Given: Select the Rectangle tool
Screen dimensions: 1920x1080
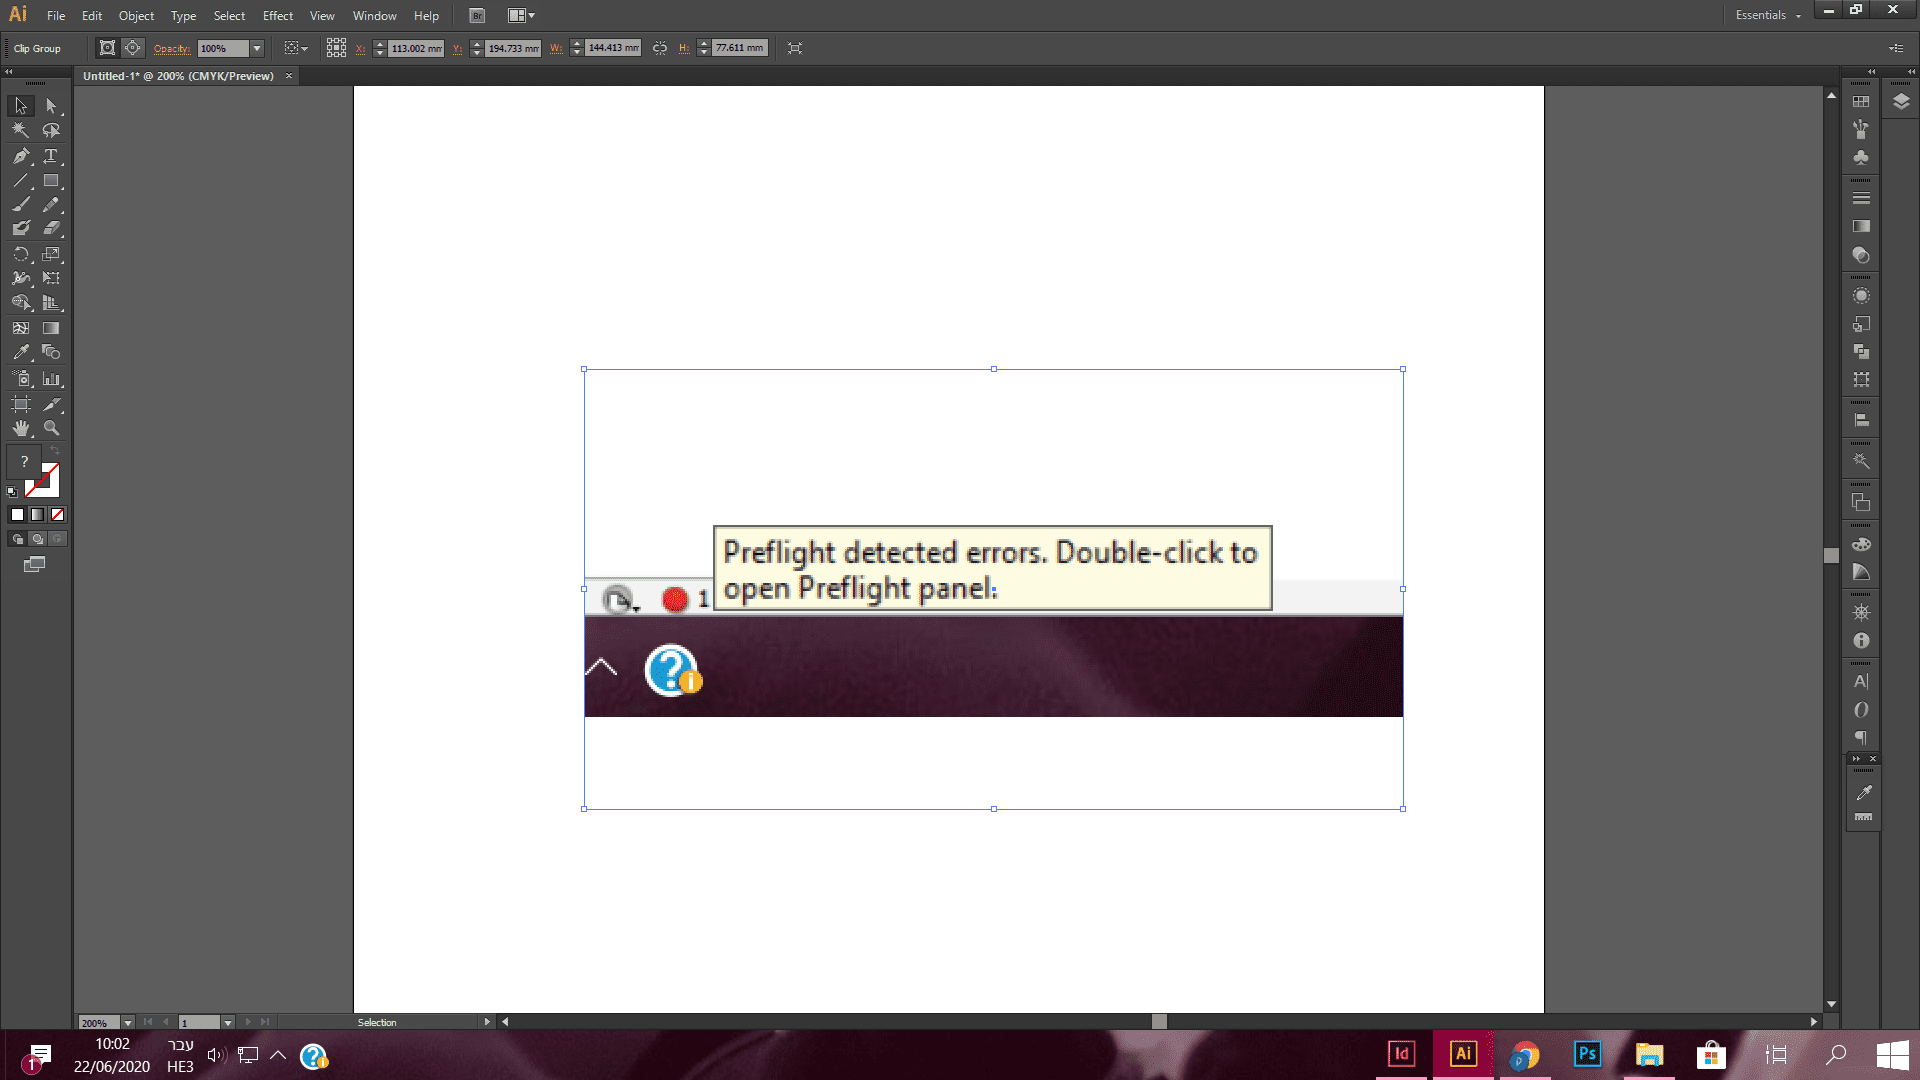Looking at the screenshot, I should [51, 181].
